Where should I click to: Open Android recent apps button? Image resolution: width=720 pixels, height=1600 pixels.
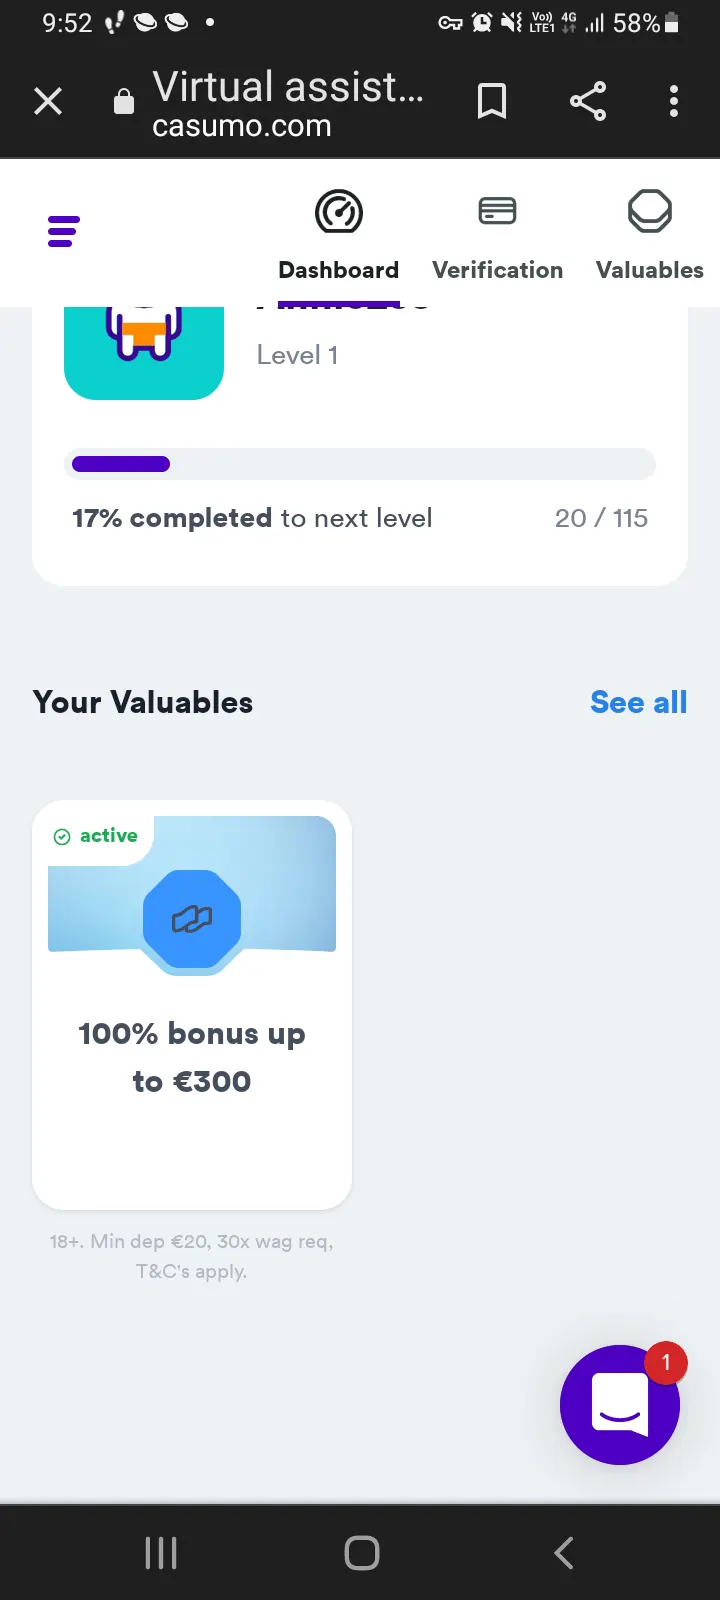point(161,1553)
